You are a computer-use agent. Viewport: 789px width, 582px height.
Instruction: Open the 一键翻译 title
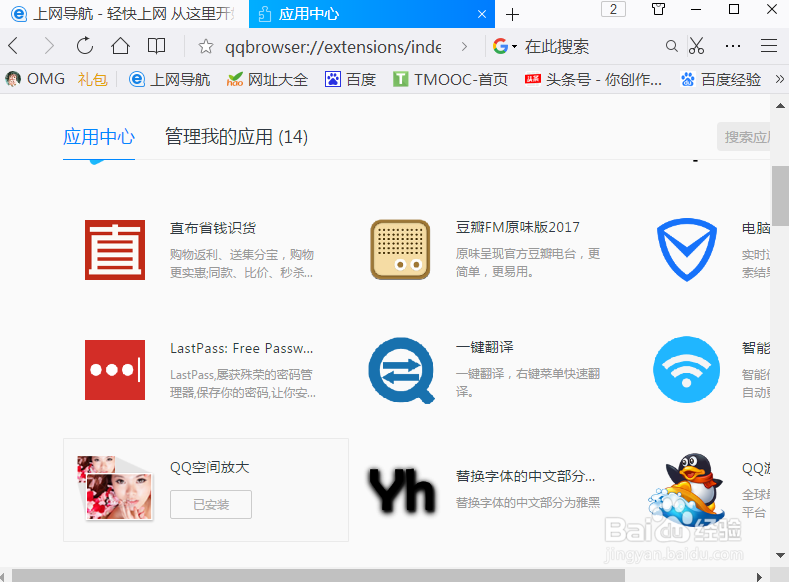(484, 347)
